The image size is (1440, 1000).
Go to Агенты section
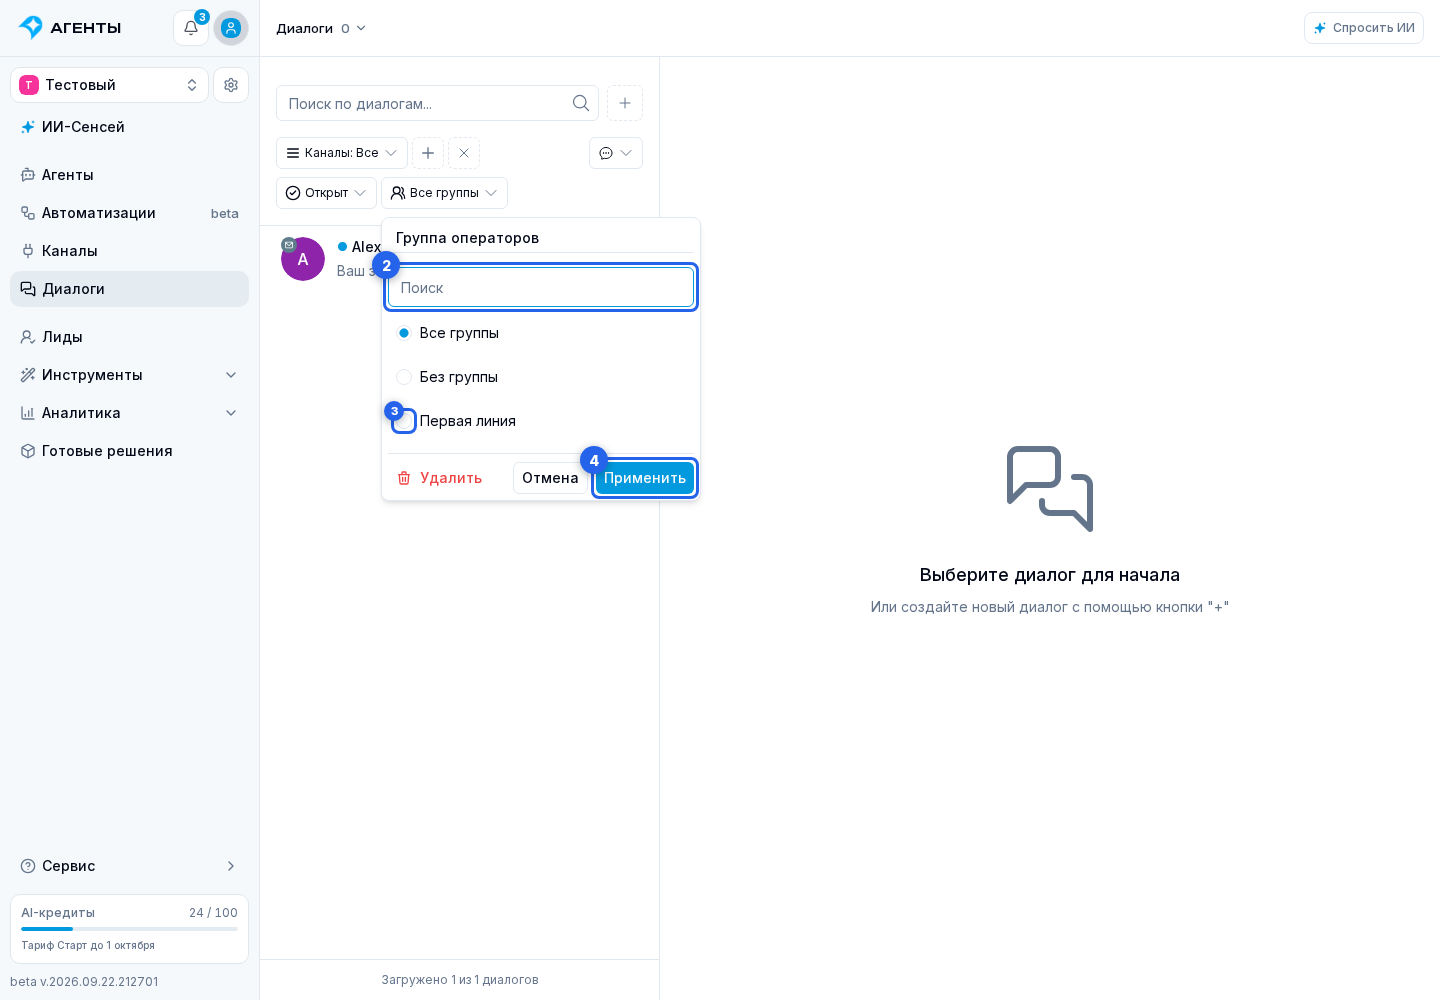coord(129,175)
